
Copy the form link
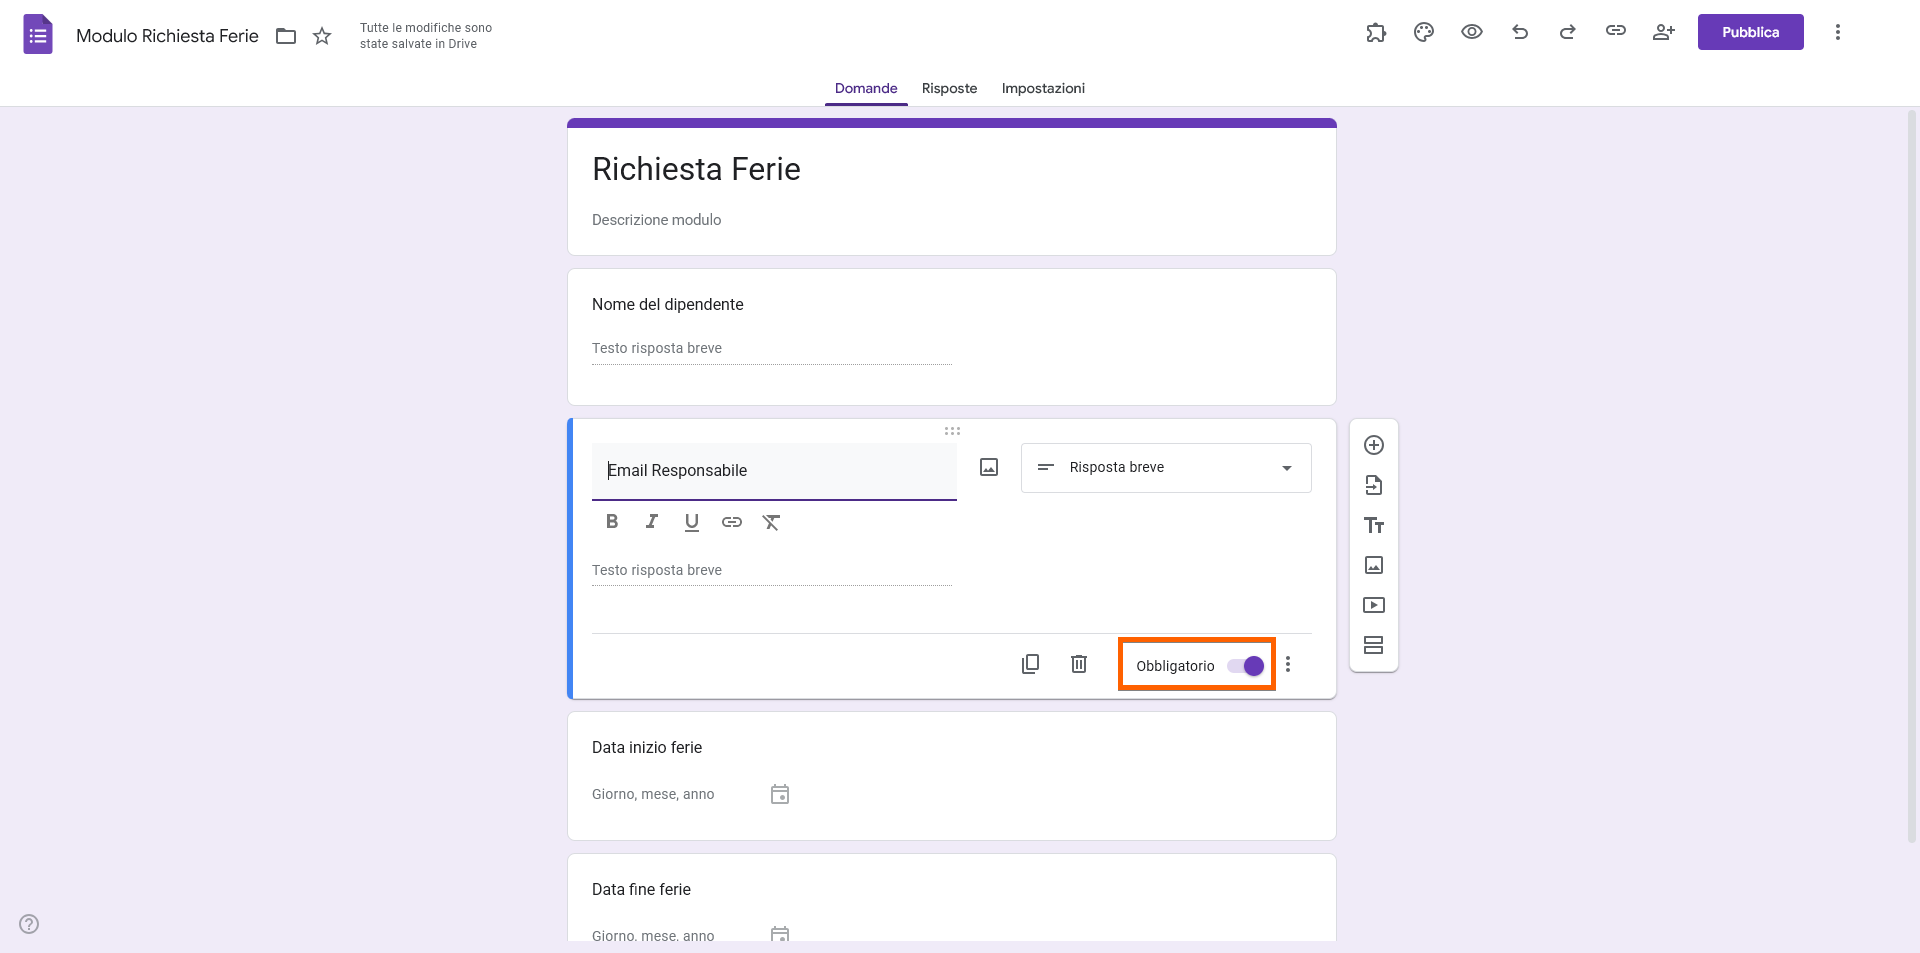[1615, 32]
